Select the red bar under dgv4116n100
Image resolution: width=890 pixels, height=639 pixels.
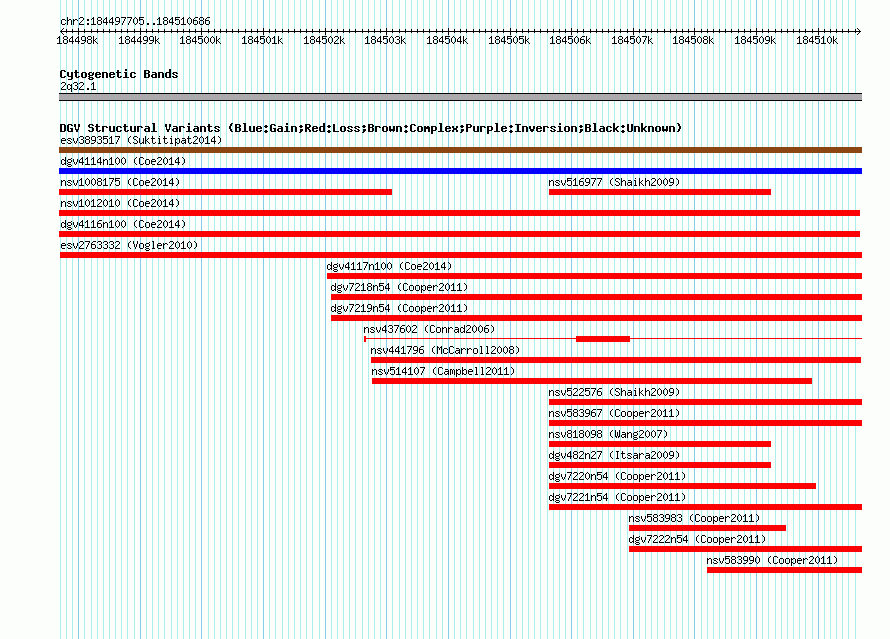[x=459, y=234]
